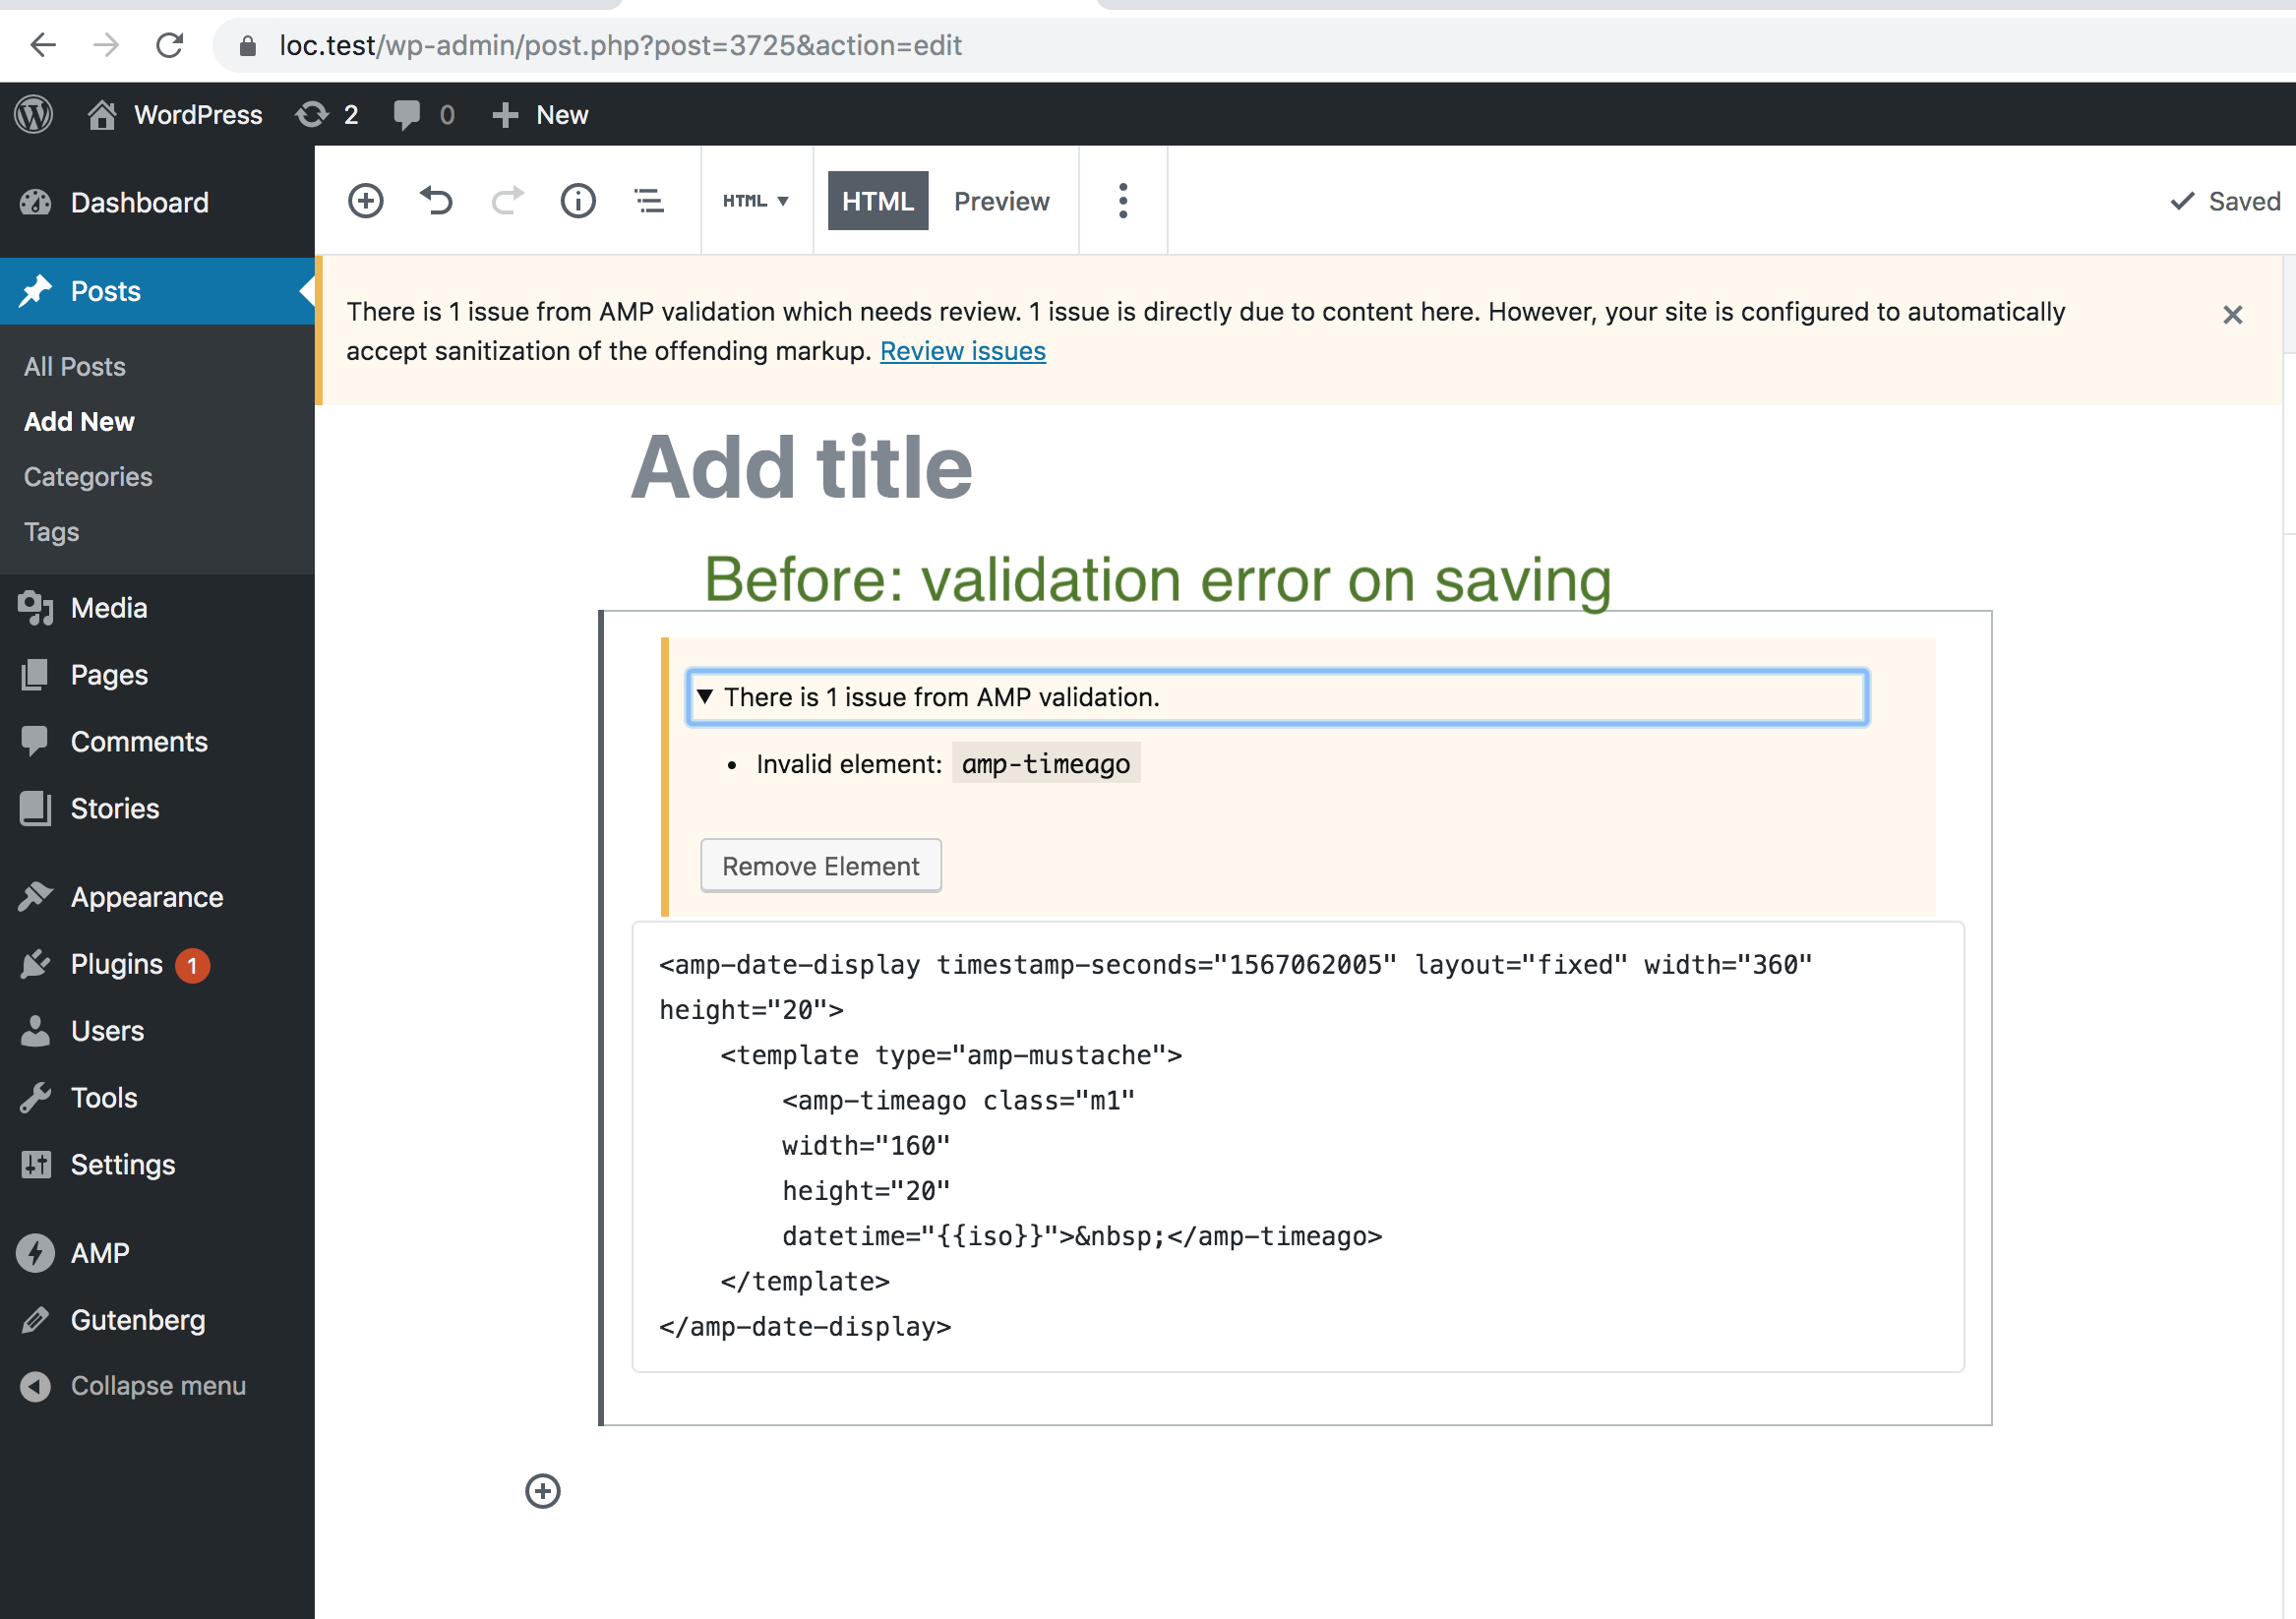This screenshot has width=2296, height=1619.
Task: Show content structure info
Action: coord(578,201)
